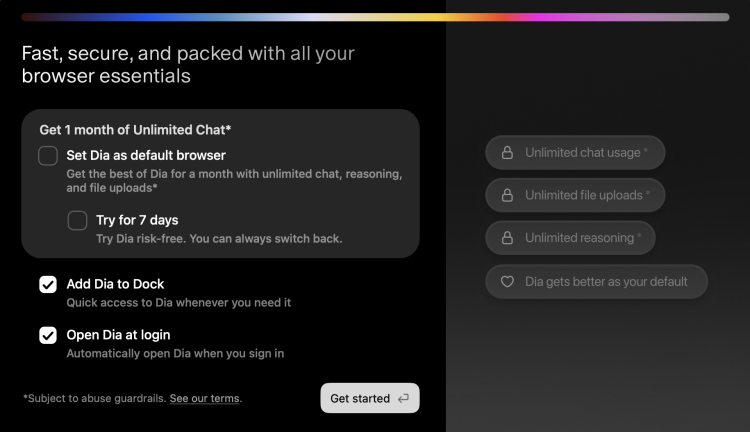Enable the Set Dia as default browser checkbox
750x432 pixels.
click(x=48, y=156)
